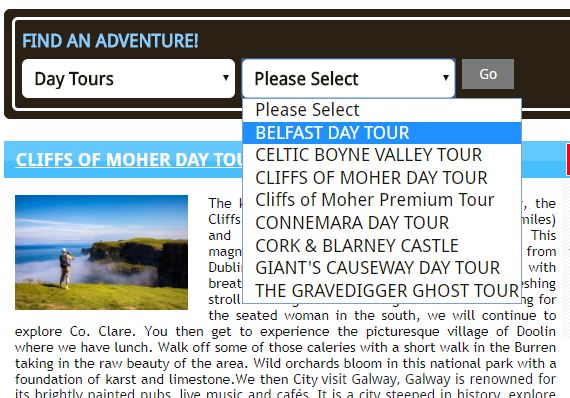Pick CLIFFS OF MOHER DAY TOUR option
Screen dimensions: 570x398
click(382, 178)
